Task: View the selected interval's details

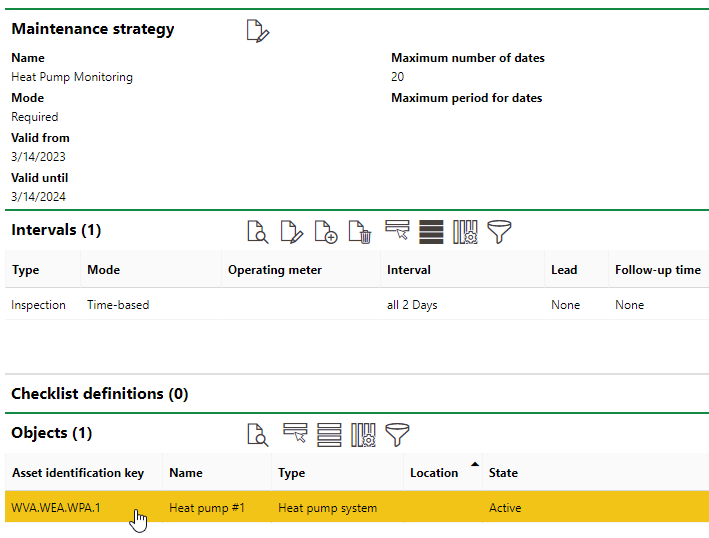Action: pos(258,232)
